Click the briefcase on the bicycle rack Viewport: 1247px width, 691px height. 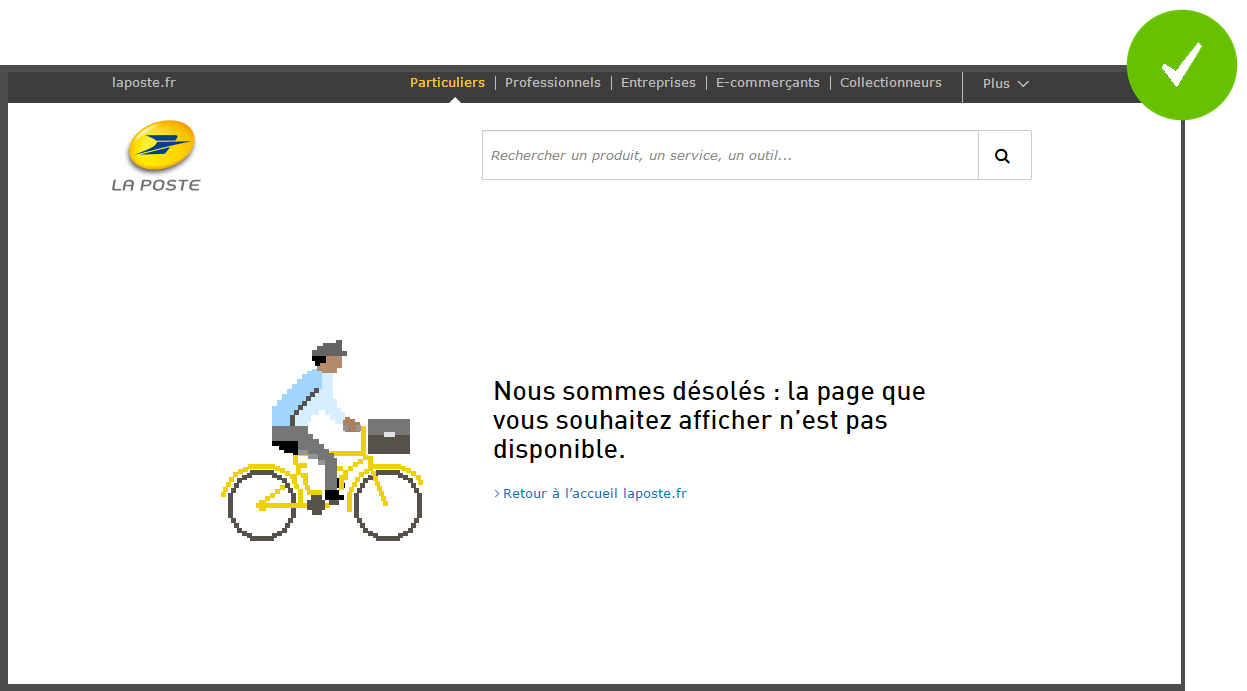pos(389,436)
